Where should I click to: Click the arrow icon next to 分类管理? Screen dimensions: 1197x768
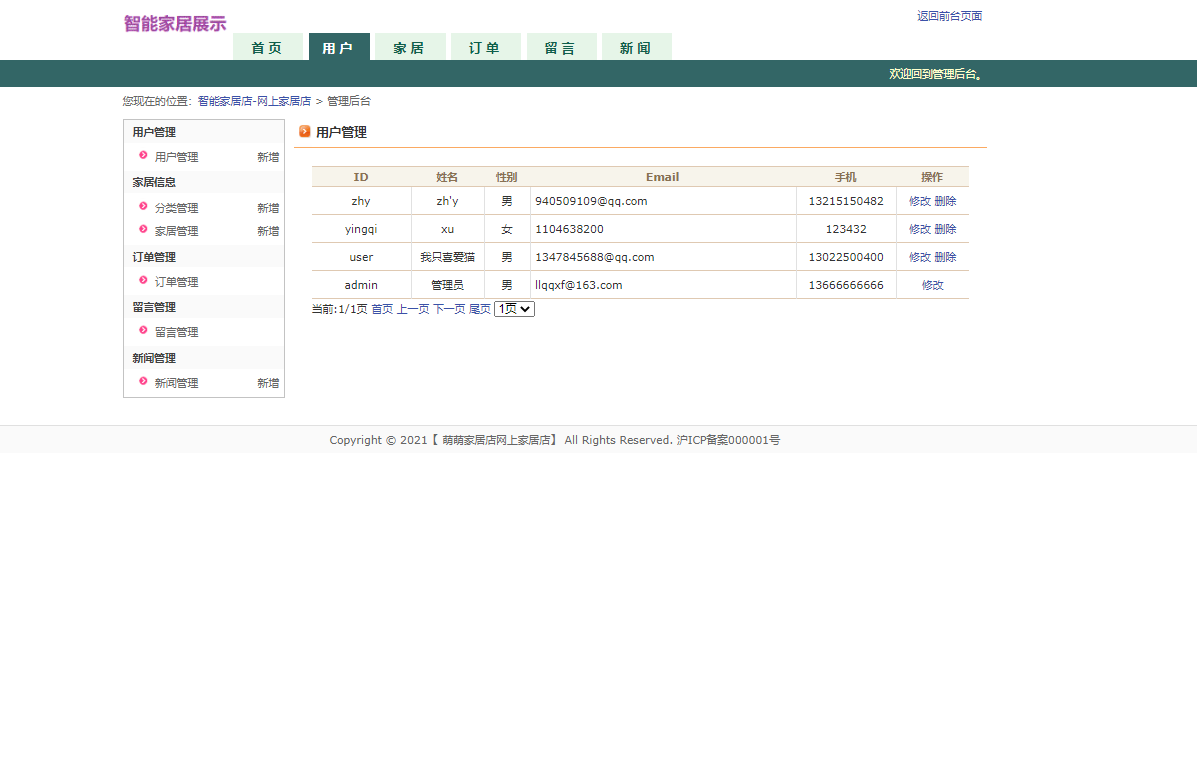pyautogui.click(x=144, y=207)
